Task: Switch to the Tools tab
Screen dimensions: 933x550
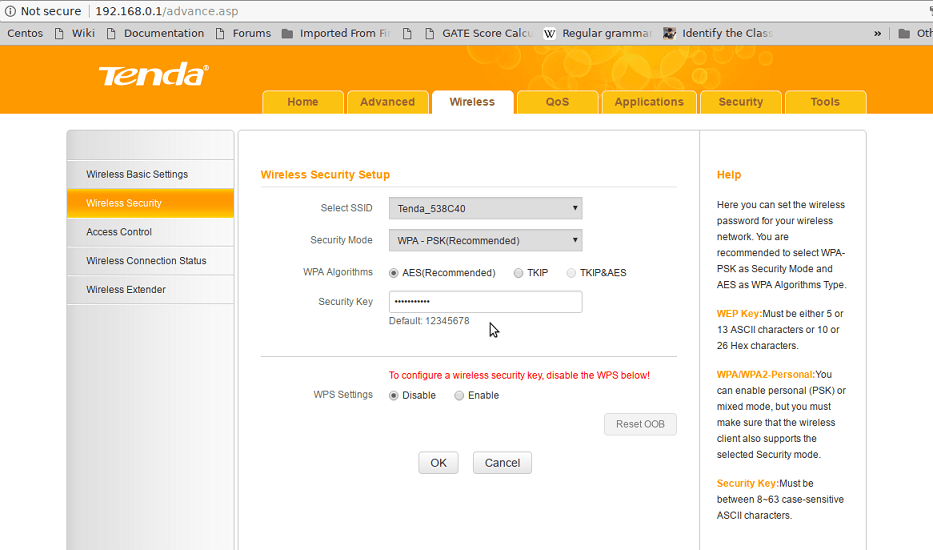Action: (825, 102)
